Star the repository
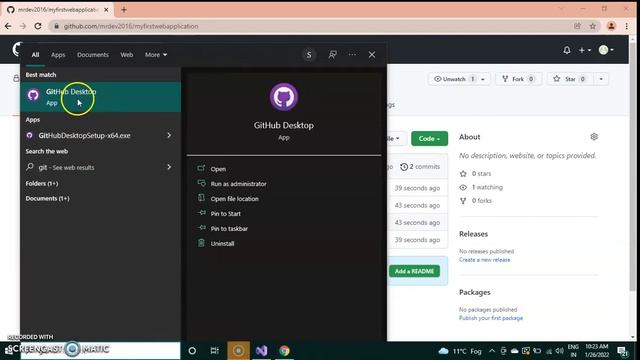Image resolution: width=640 pixels, height=360 pixels. [570, 79]
